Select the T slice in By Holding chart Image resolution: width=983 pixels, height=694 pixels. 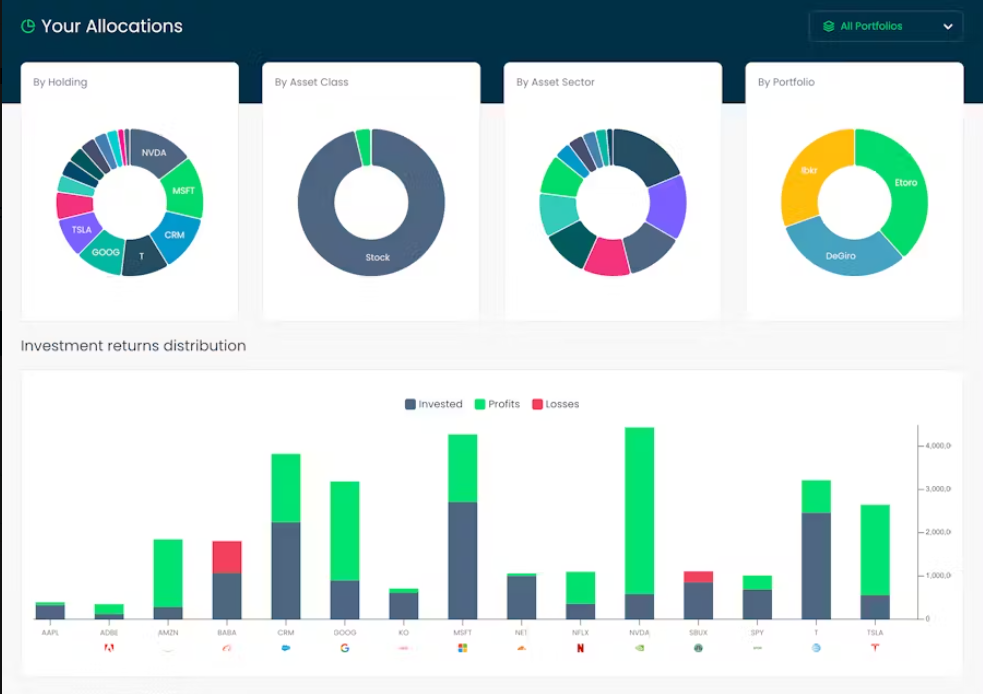[x=143, y=256]
